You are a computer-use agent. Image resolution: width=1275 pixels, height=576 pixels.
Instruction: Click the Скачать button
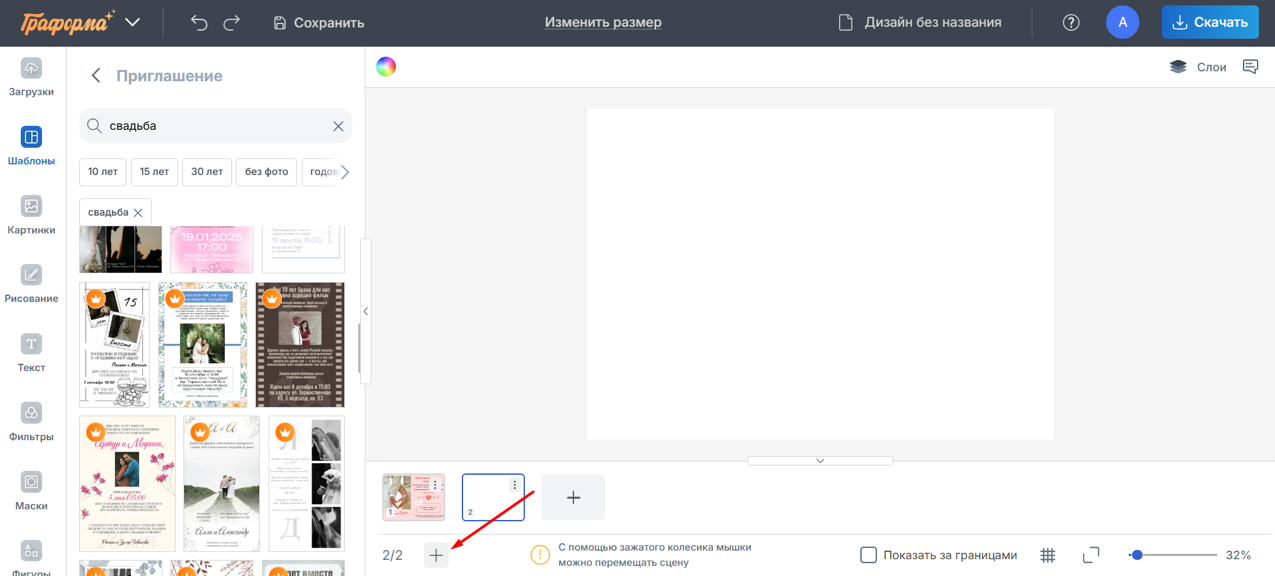coord(1210,21)
